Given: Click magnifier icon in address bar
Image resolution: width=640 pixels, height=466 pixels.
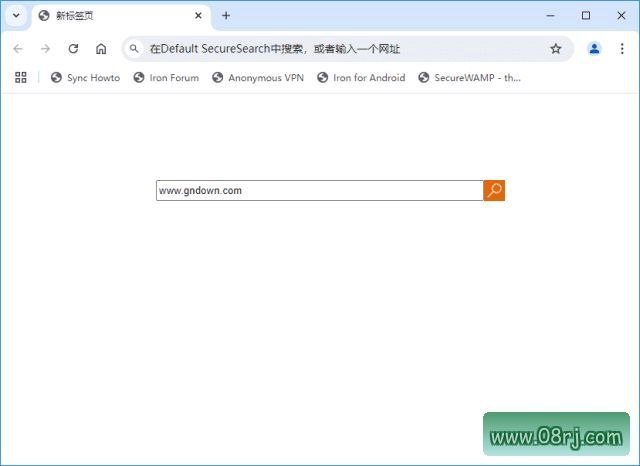Looking at the screenshot, I should pos(134,49).
